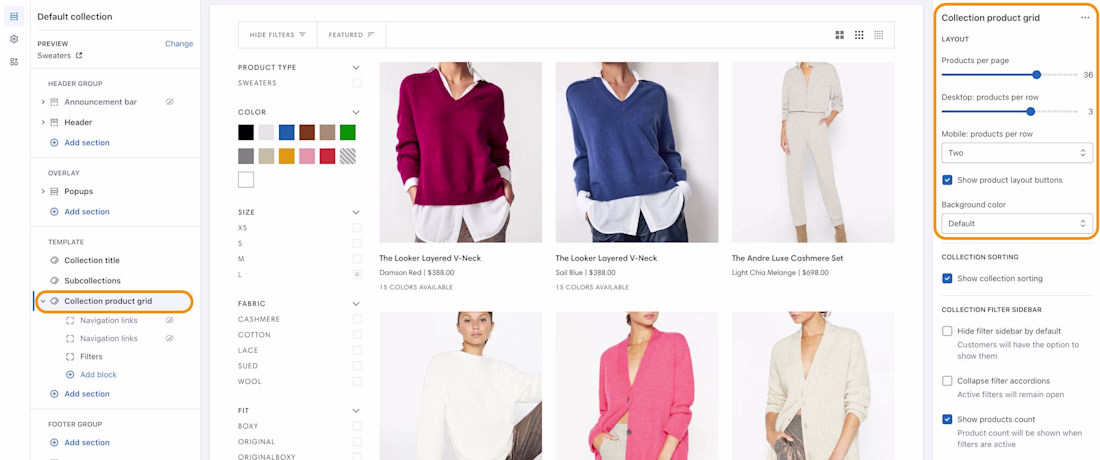Viewport: 1100px width, 460px height.
Task: Open Damson Red Looker V-Neck product image
Action: 460,152
